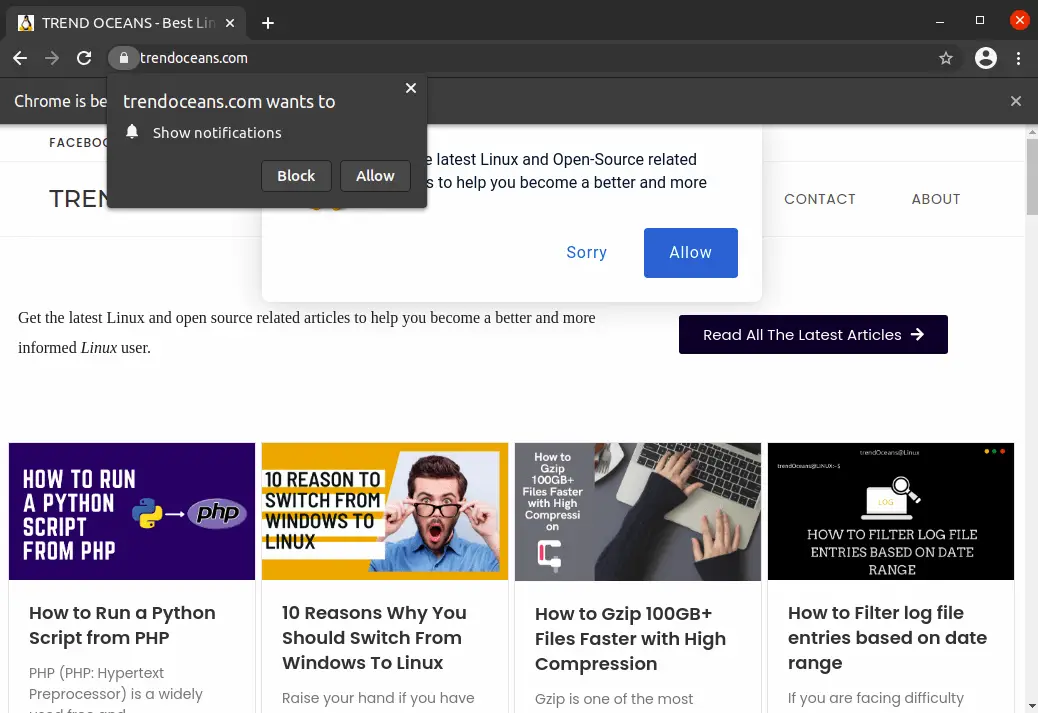Bookmark this page with the star icon
Viewport: 1038px width, 713px height.
[x=945, y=58]
